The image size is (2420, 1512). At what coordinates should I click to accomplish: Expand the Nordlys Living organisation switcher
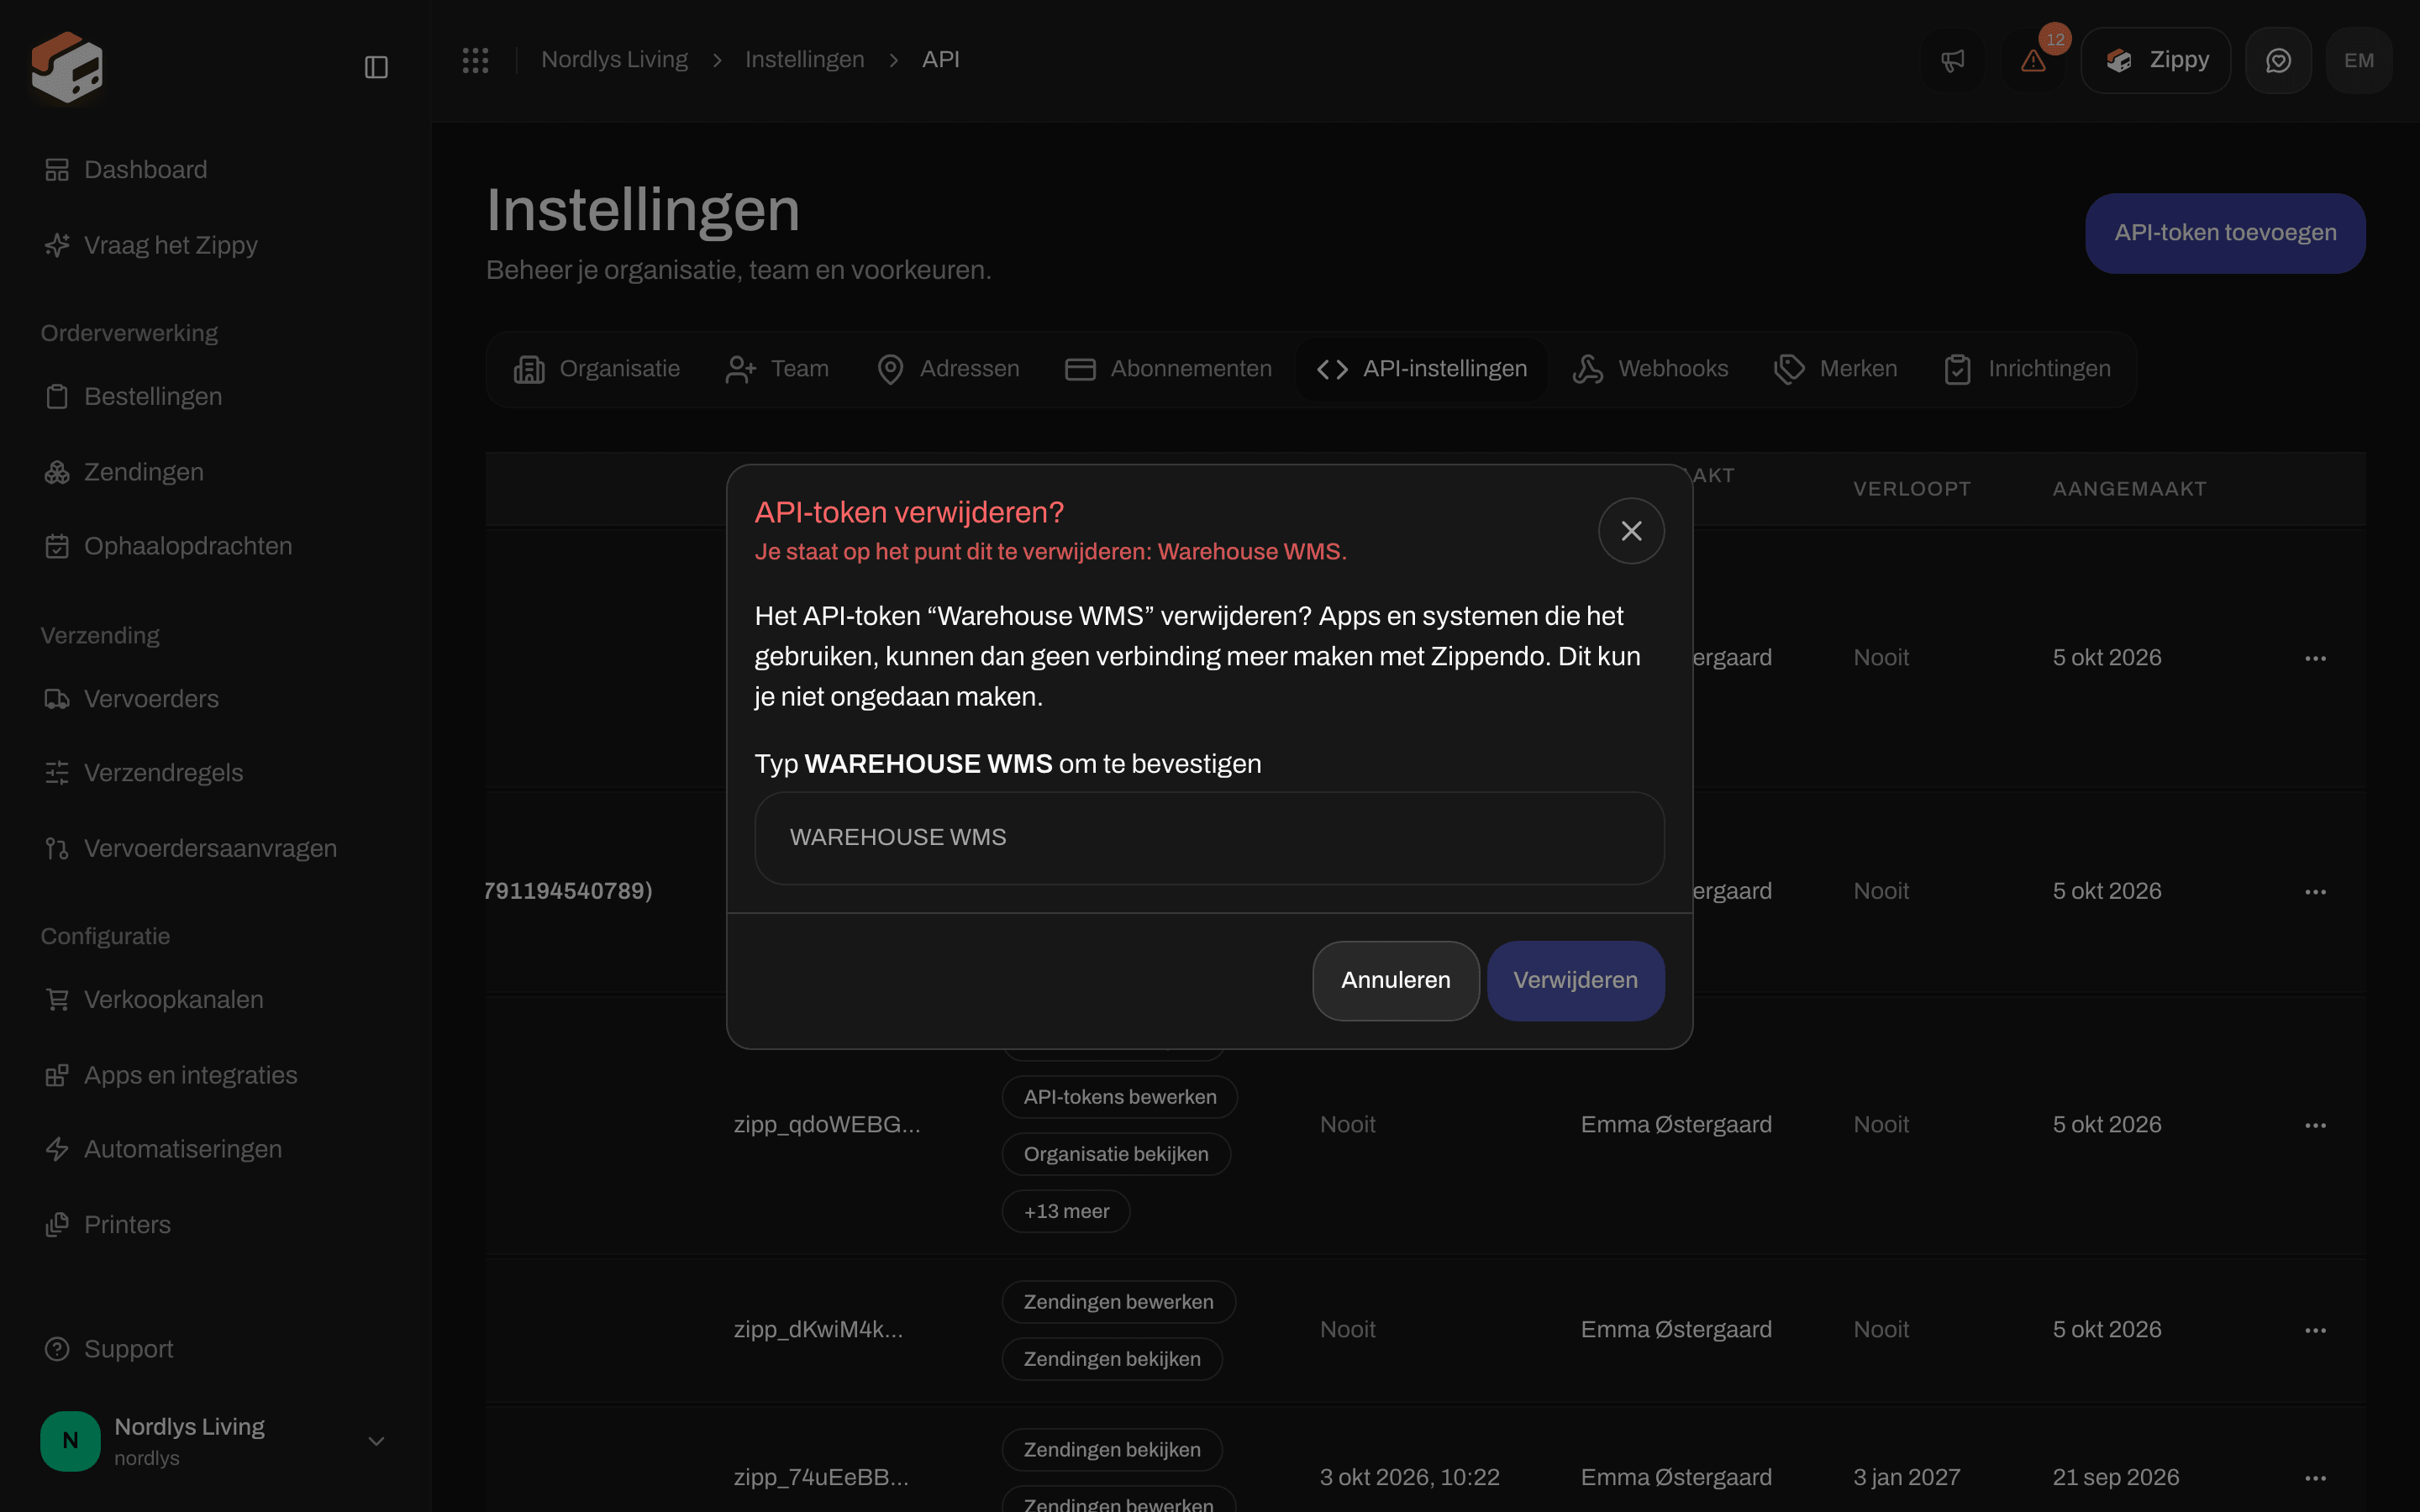point(214,1441)
